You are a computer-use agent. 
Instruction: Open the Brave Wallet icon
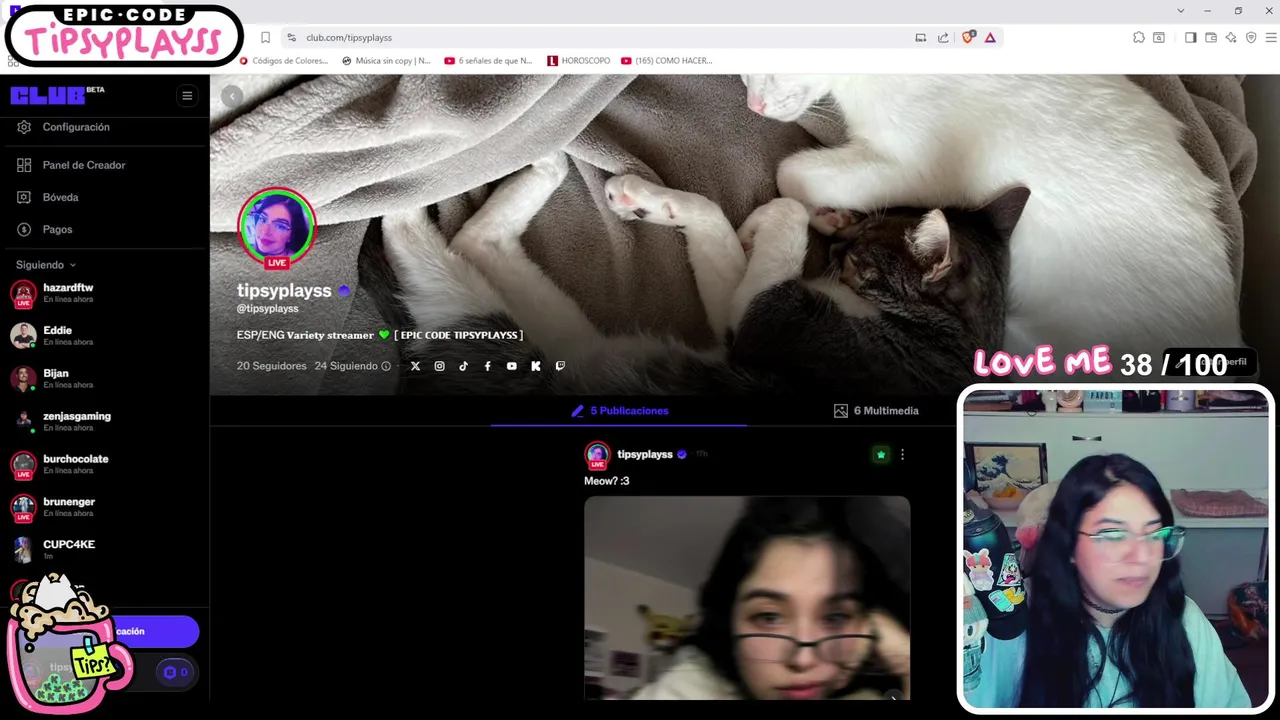pyautogui.click(x=1211, y=38)
